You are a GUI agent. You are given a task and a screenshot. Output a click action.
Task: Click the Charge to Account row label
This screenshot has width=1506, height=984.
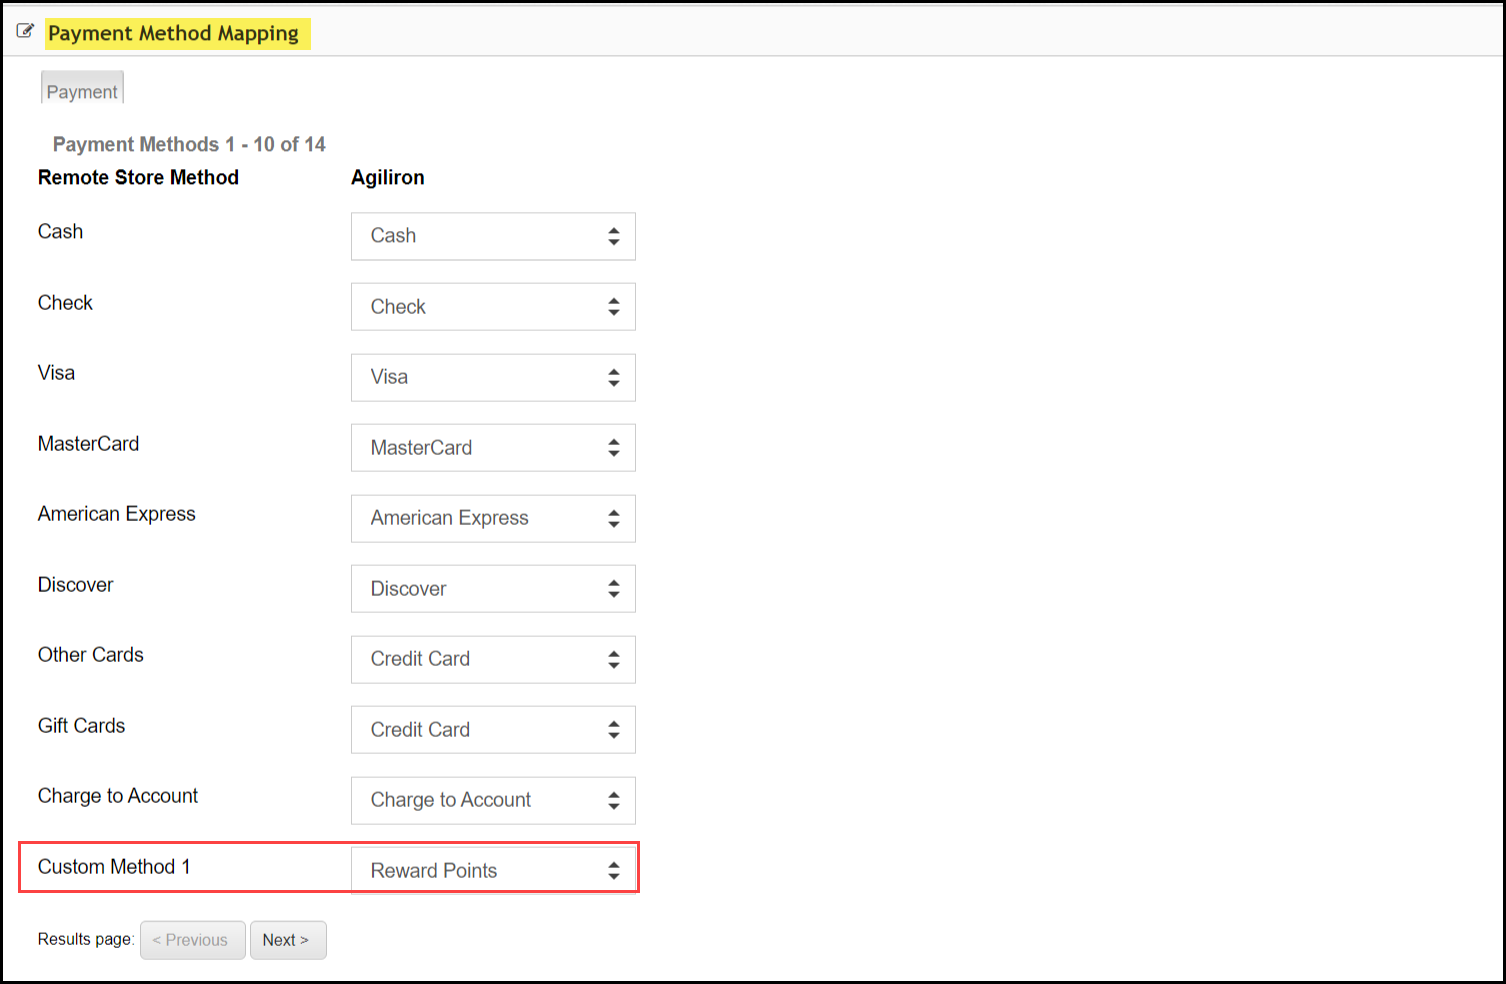point(118,795)
